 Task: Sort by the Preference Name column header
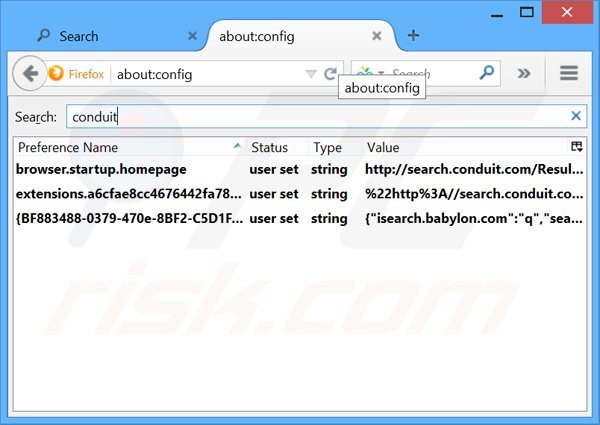click(x=129, y=147)
